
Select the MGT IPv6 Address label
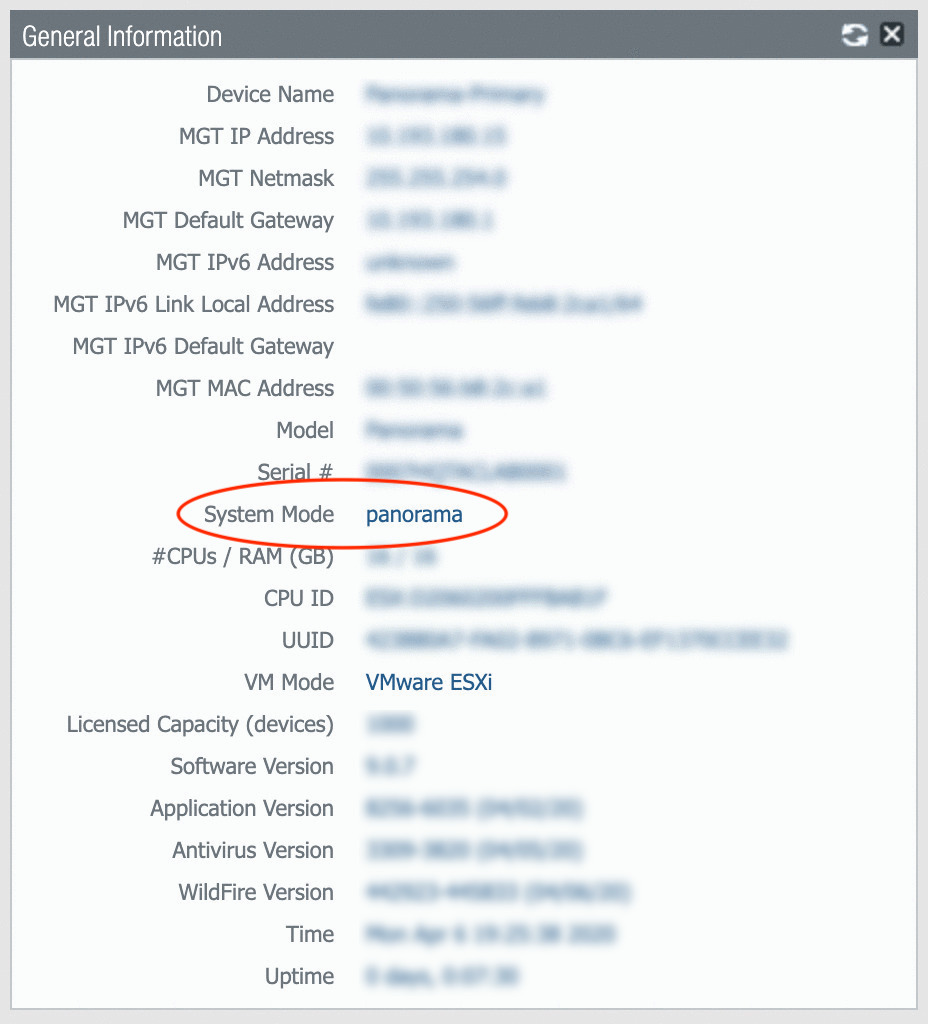tap(245, 263)
